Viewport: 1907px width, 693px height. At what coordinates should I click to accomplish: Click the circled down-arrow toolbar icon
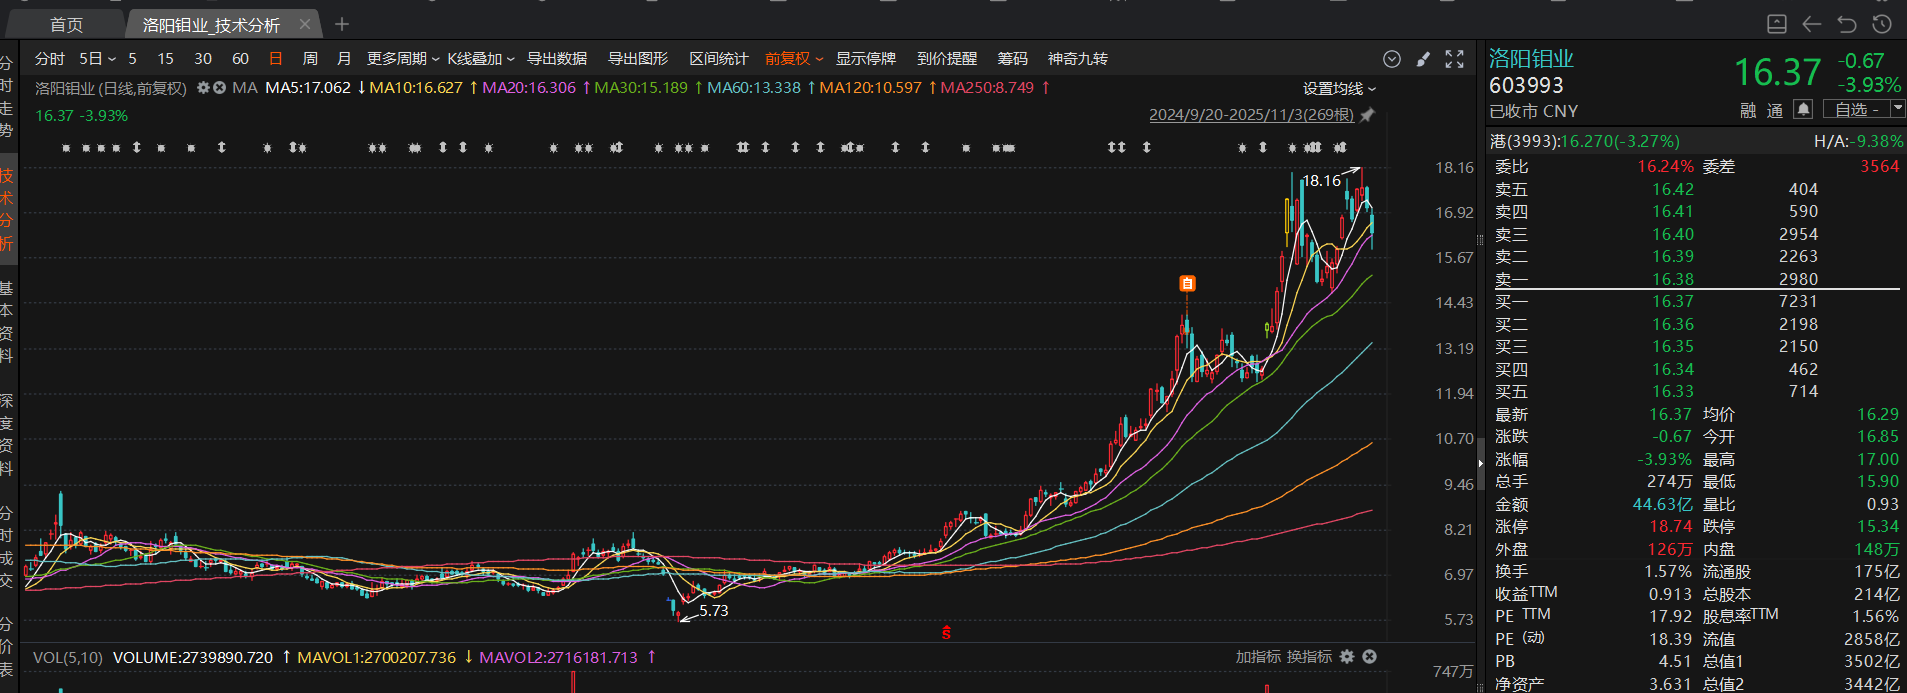click(x=1391, y=59)
